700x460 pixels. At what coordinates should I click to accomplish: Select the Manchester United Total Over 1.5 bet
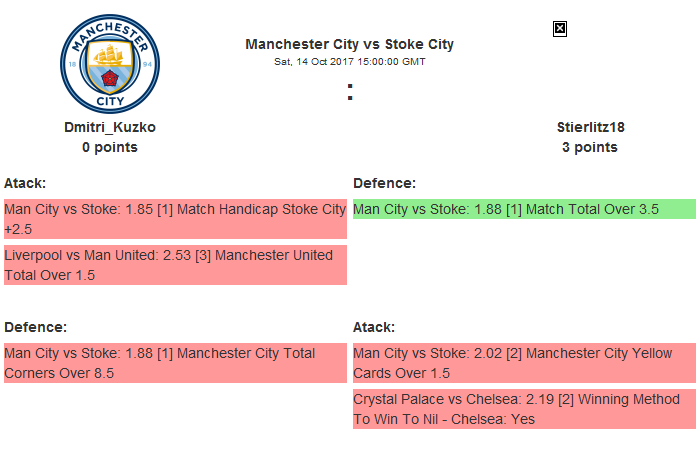[175, 265]
